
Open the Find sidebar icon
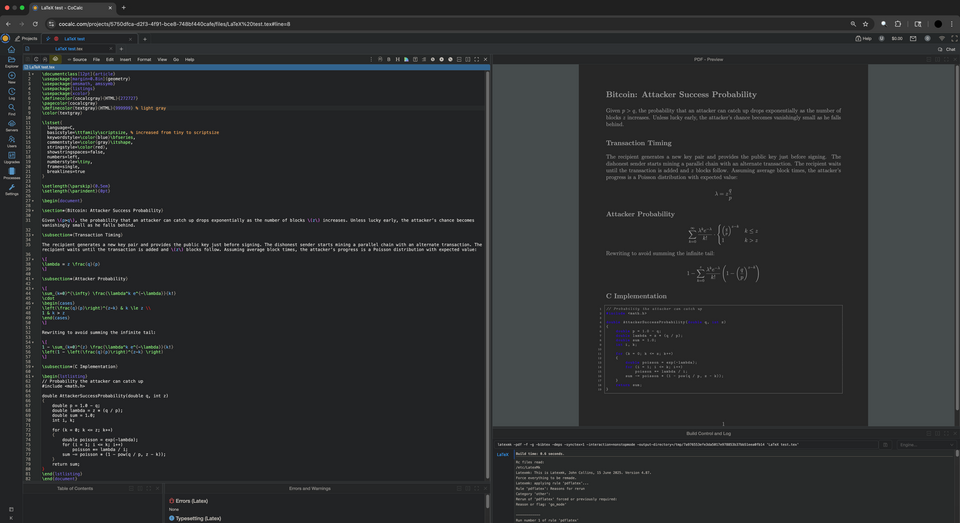point(11,109)
